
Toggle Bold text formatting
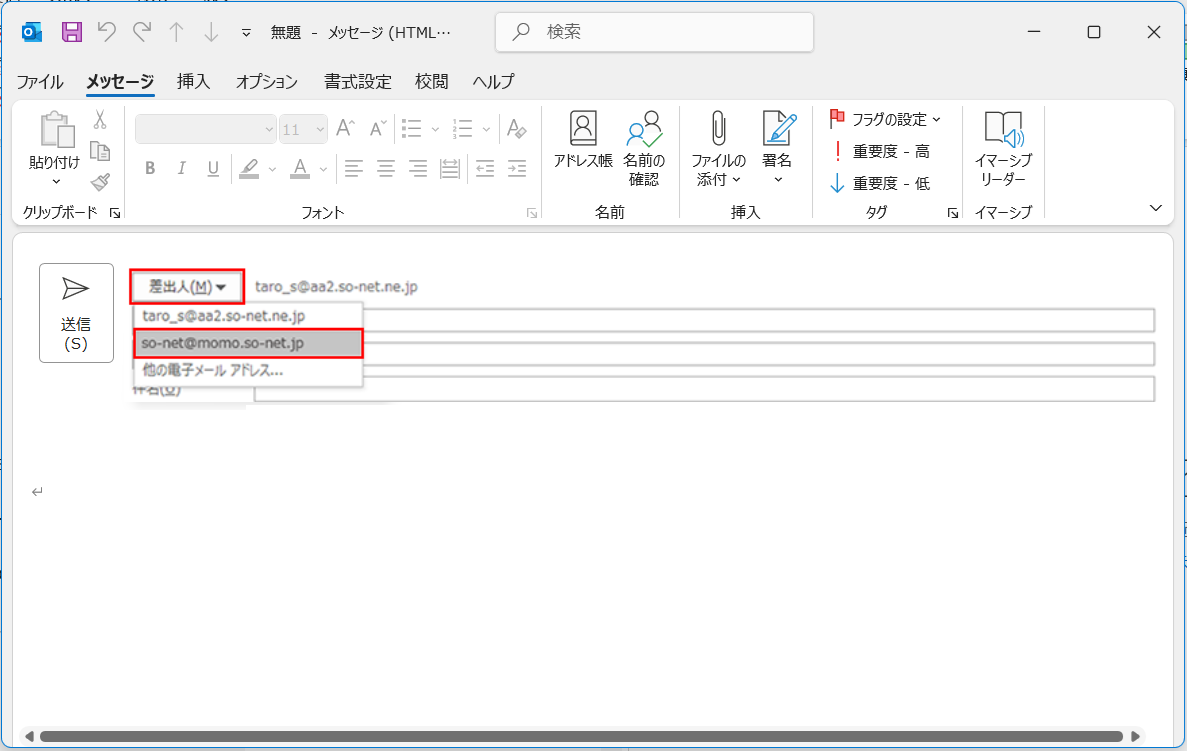coord(150,168)
